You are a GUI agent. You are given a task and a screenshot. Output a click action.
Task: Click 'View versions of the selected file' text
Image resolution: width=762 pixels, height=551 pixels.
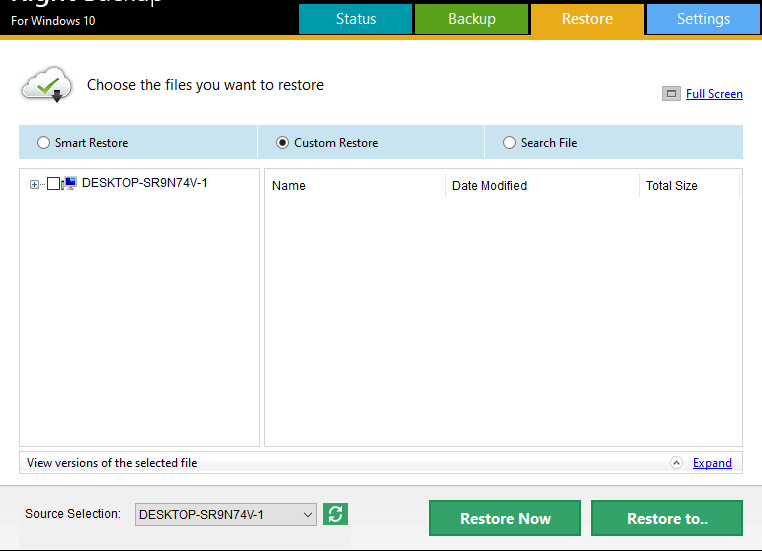(x=112, y=463)
